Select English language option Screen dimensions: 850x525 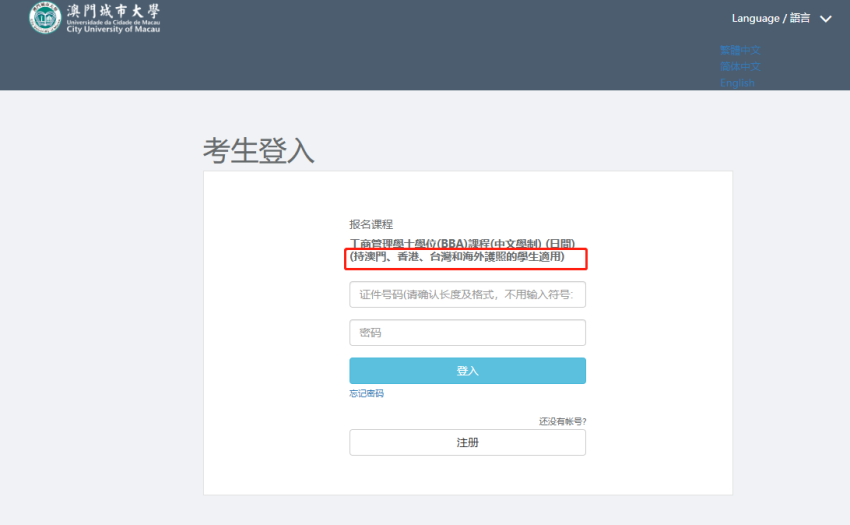pyautogui.click(x=737, y=83)
